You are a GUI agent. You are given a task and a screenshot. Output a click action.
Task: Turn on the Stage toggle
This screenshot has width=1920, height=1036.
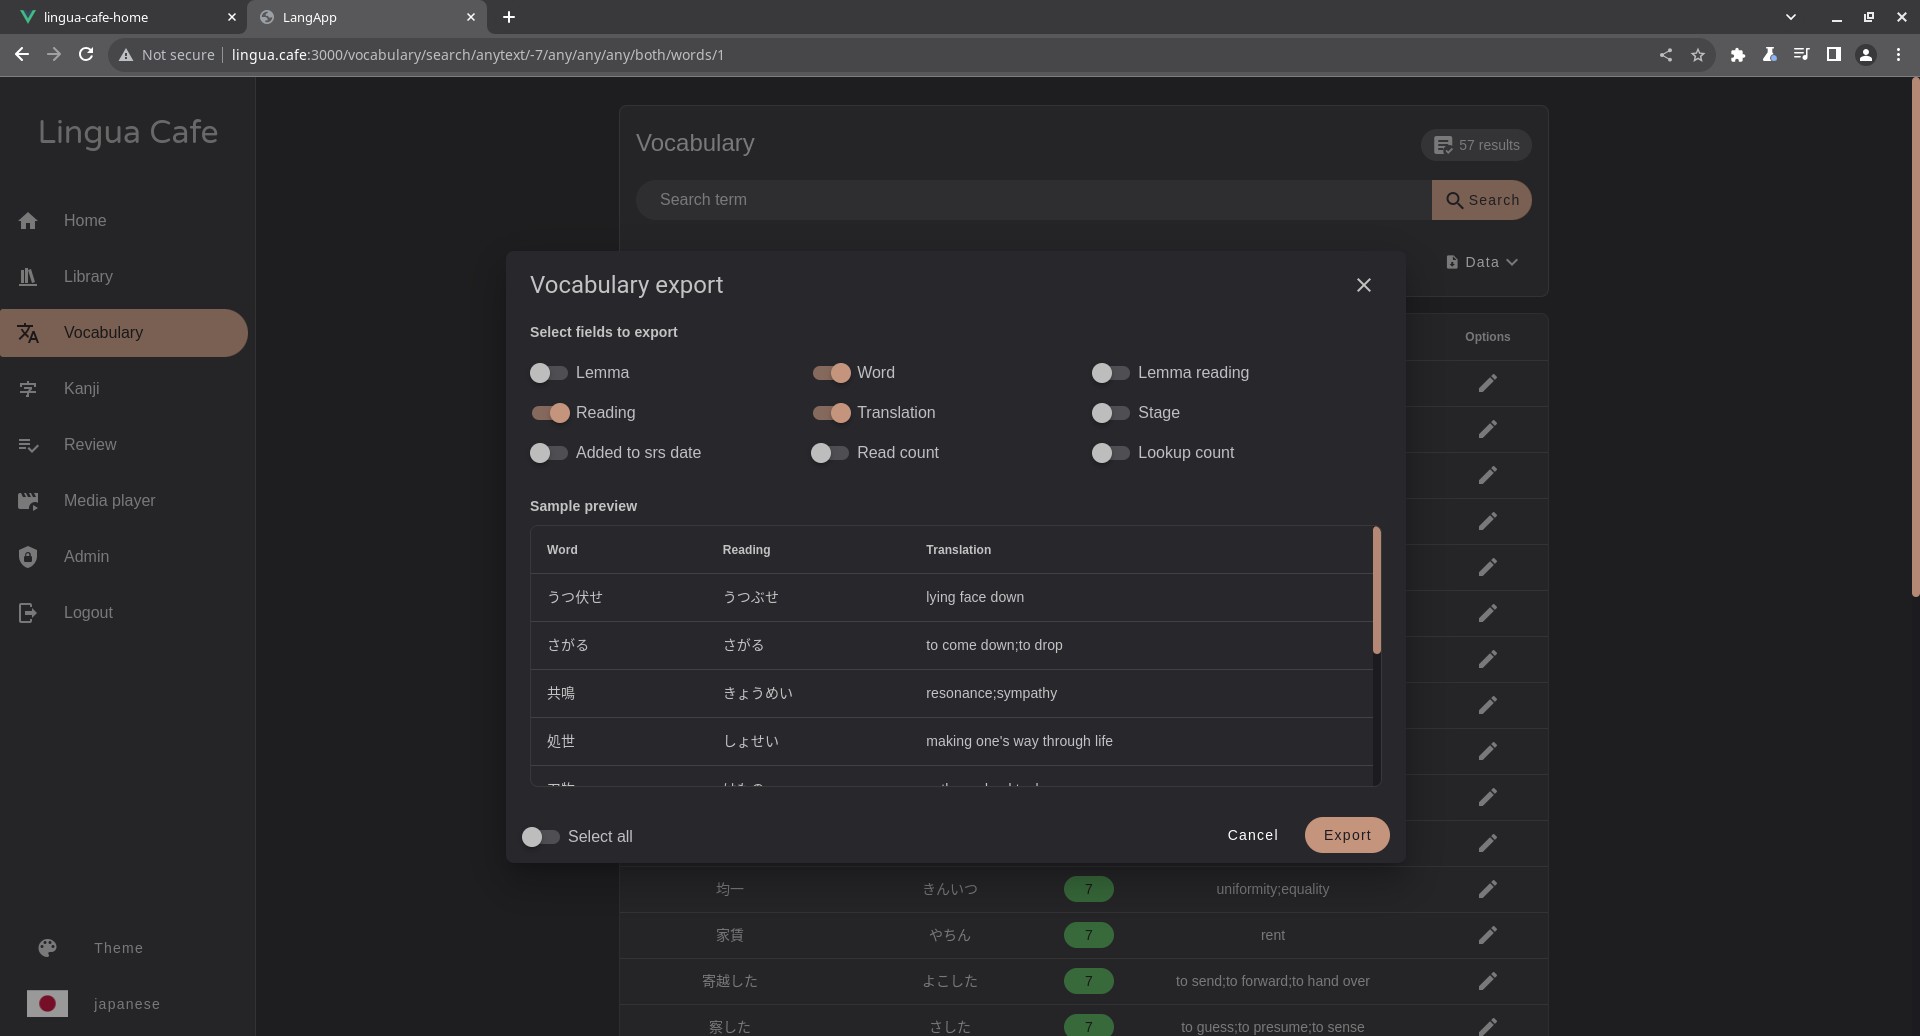click(1110, 413)
